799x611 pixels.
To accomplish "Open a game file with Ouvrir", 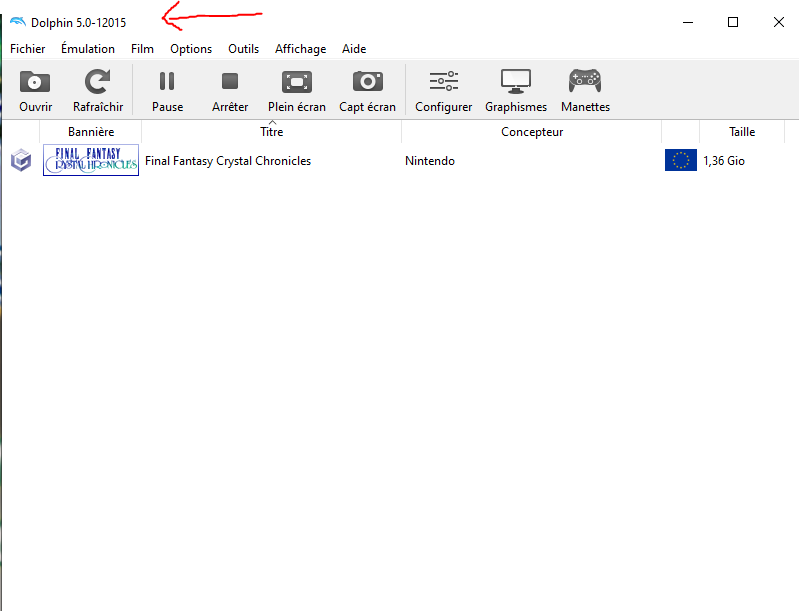I will 35,91.
